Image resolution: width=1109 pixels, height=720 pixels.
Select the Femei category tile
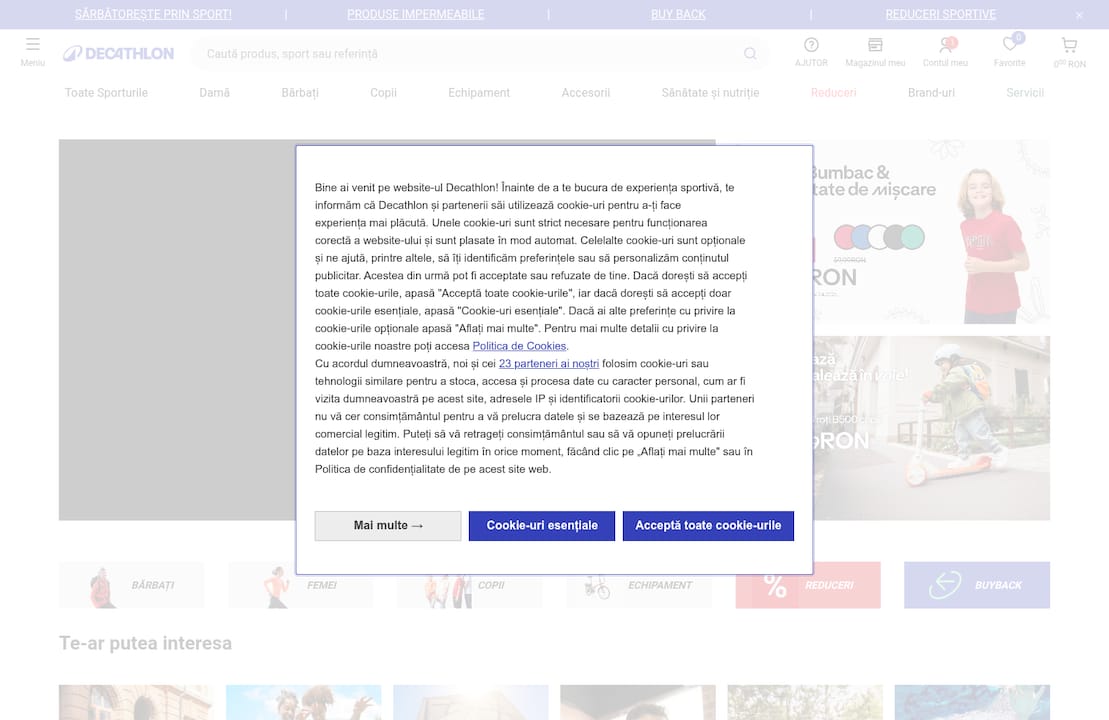tap(300, 585)
